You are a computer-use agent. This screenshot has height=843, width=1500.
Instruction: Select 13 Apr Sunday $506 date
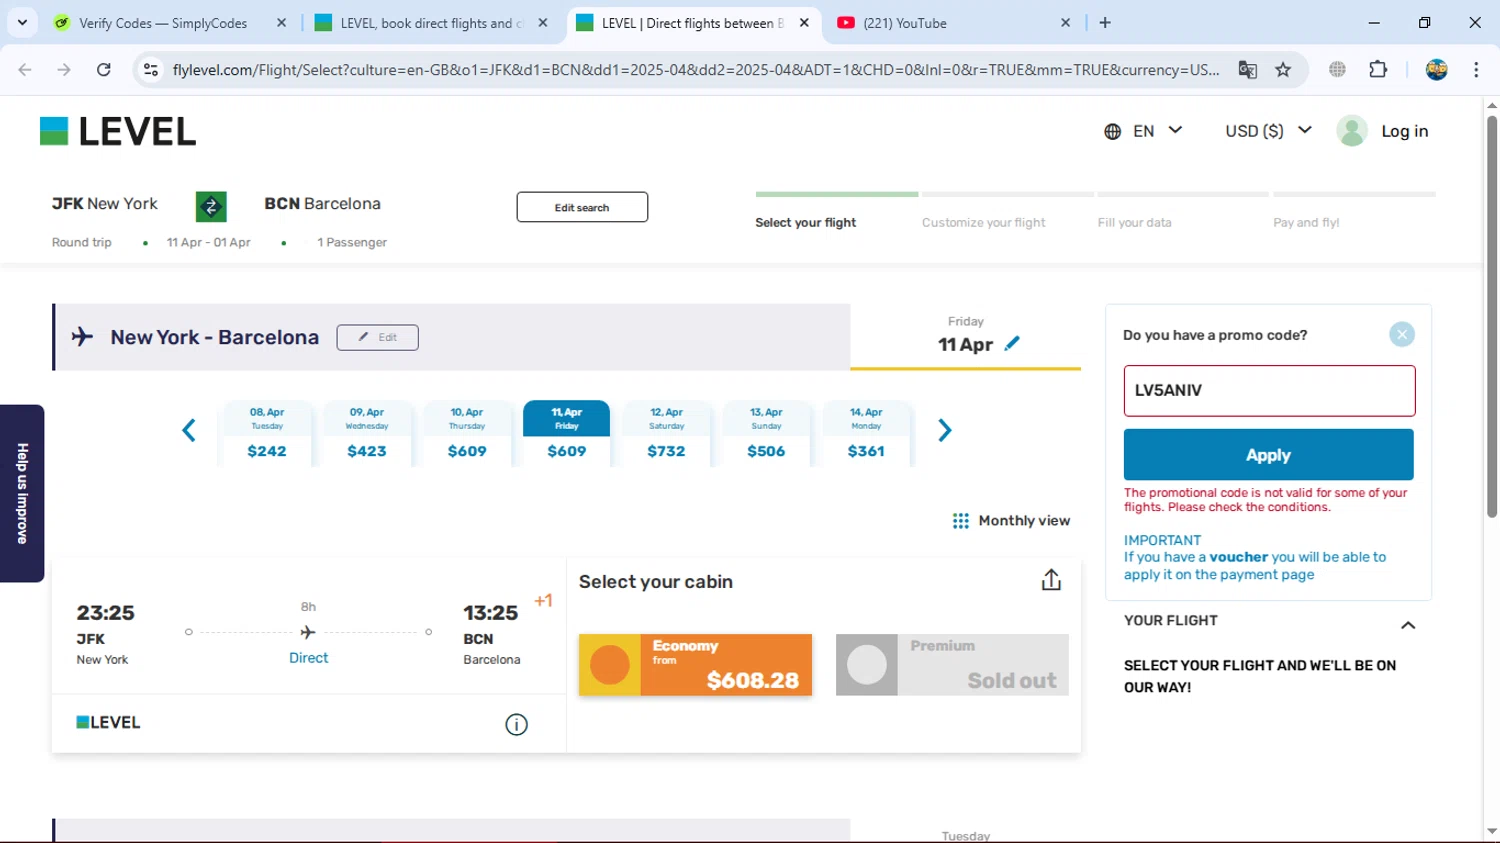pos(767,433)
